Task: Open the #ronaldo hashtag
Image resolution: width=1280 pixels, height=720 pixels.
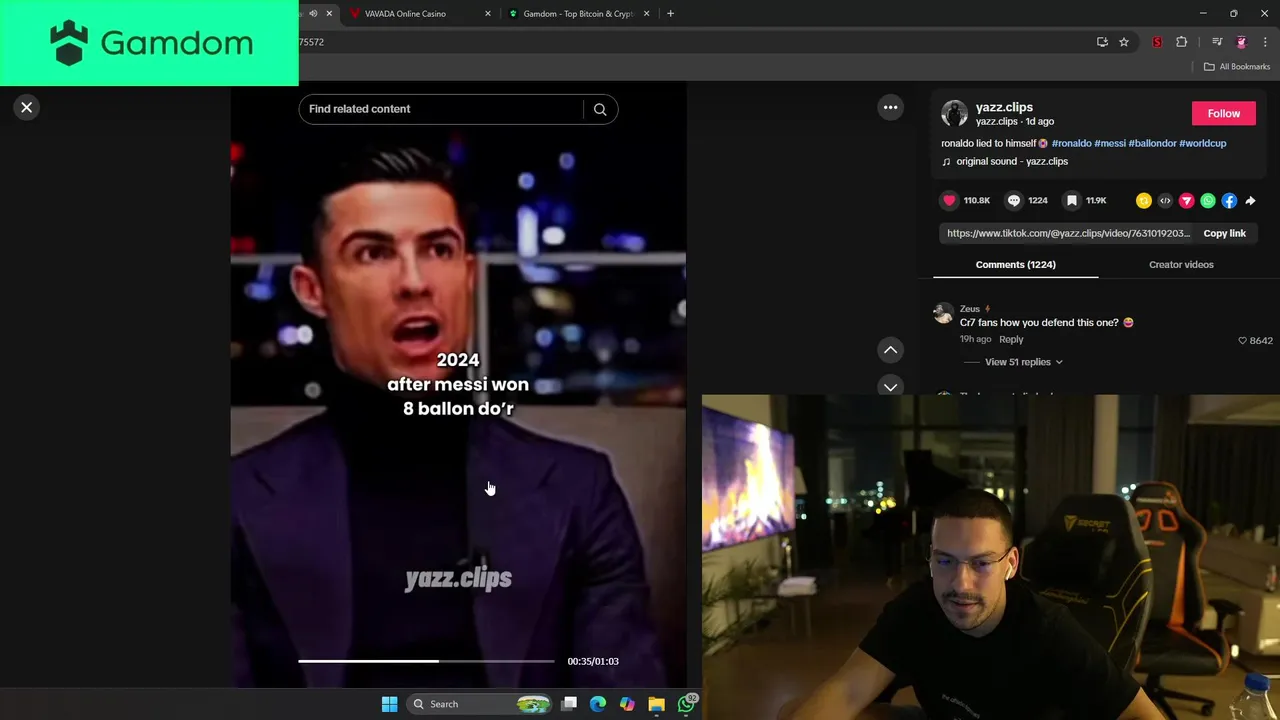Action: [1071, 143]
